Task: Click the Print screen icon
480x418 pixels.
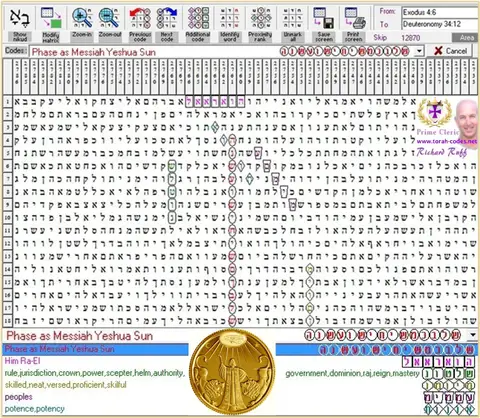Action: click(354, 18)
